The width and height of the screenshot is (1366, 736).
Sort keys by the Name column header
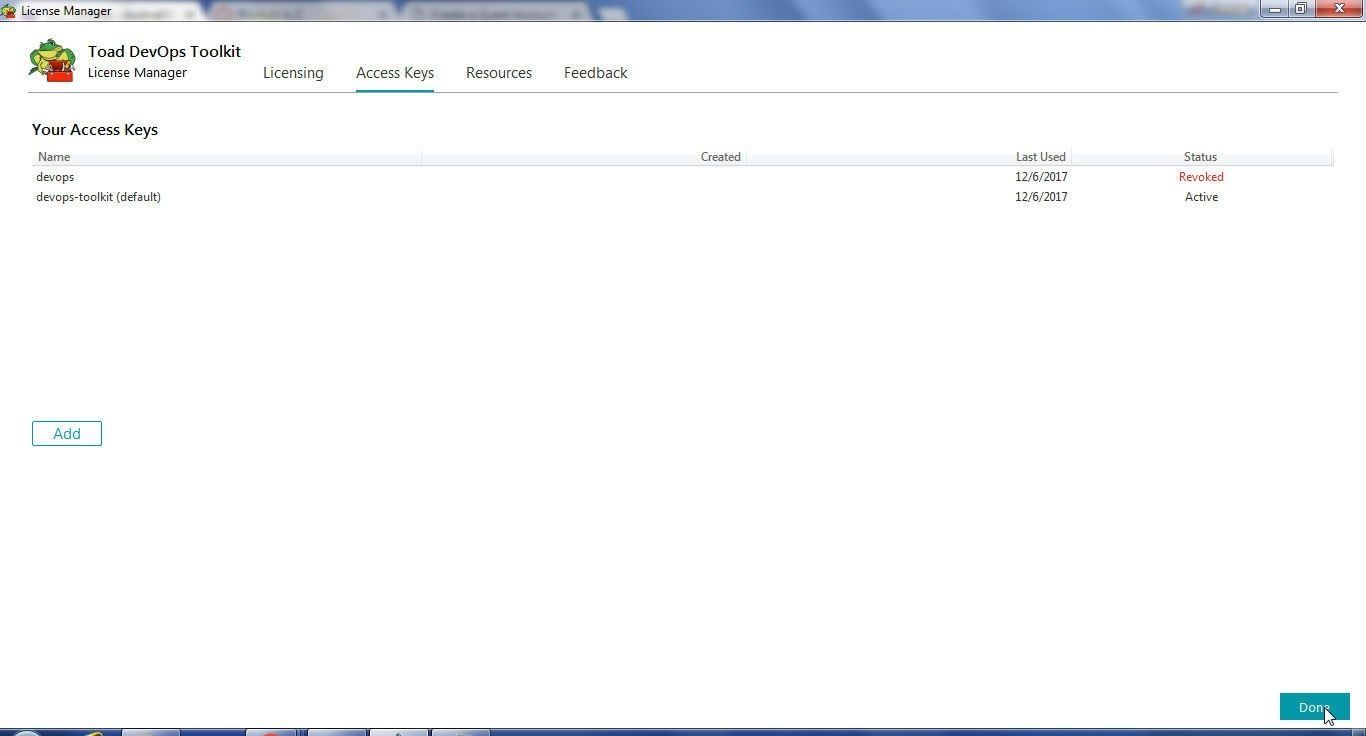[227, 157]
